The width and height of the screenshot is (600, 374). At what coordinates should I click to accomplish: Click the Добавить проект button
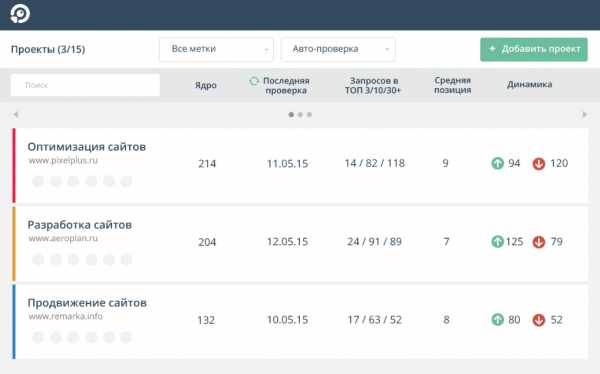[534, 49]
